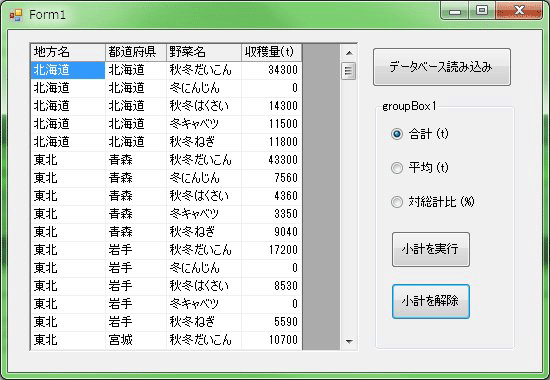The image size is (550, 380).
Task: Select the cell with value 34300
Action: pyautogui.click(x=271, y=70)
